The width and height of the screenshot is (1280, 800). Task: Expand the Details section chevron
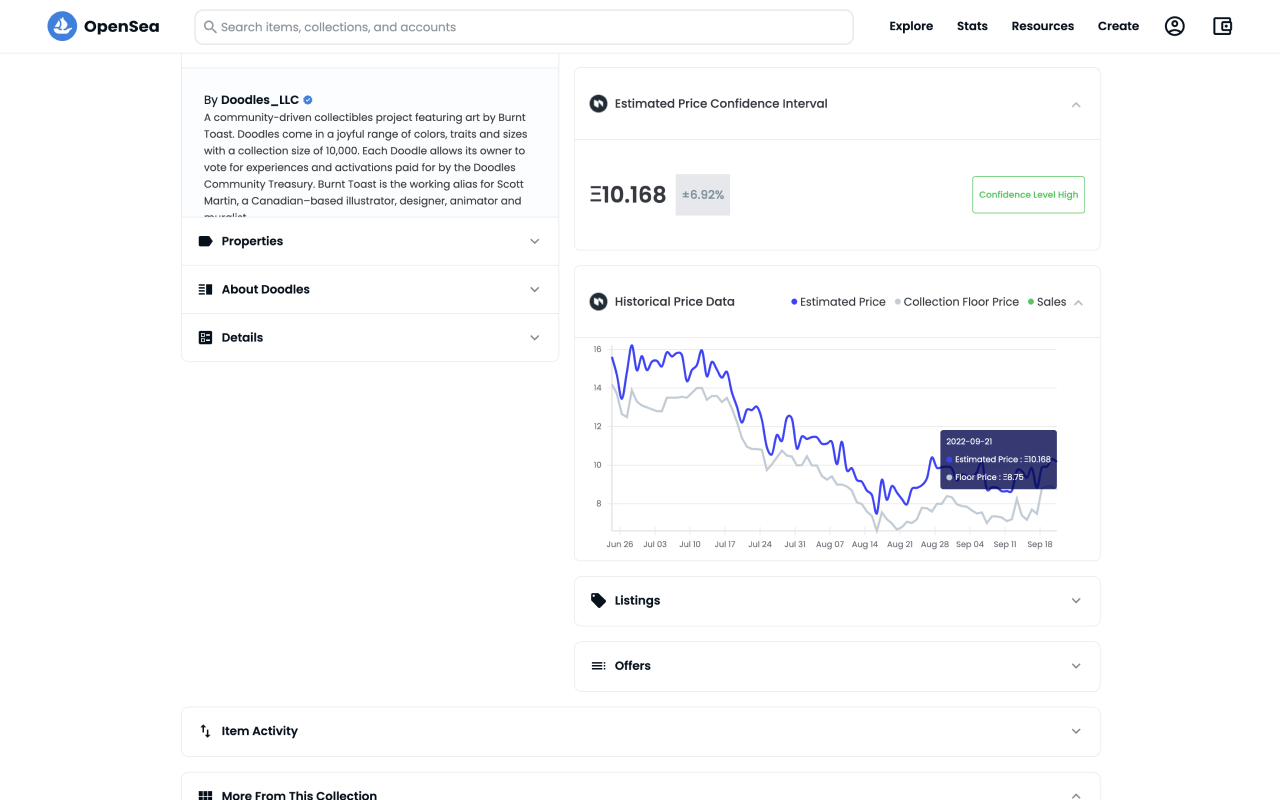(x=534, y=337)
